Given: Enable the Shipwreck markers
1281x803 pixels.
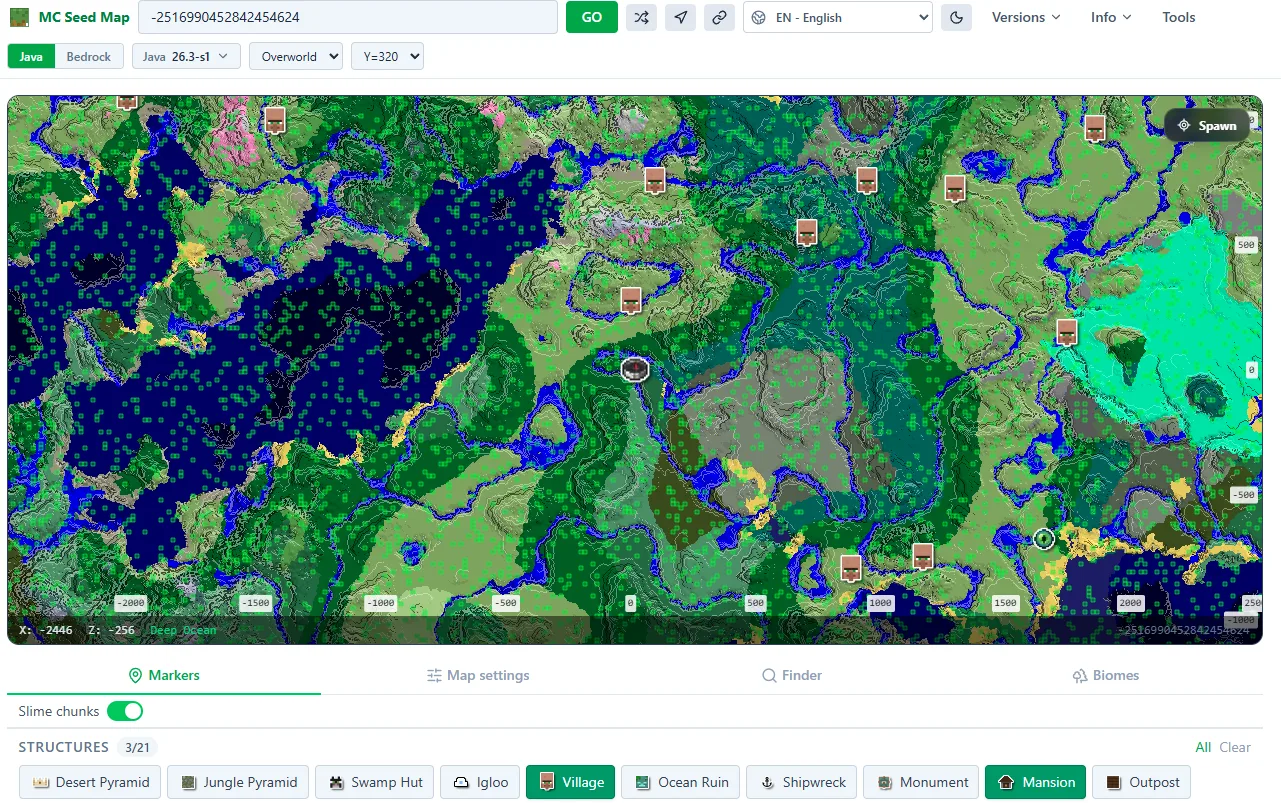Looking at the screenshot, I should [x=803, y=782].
